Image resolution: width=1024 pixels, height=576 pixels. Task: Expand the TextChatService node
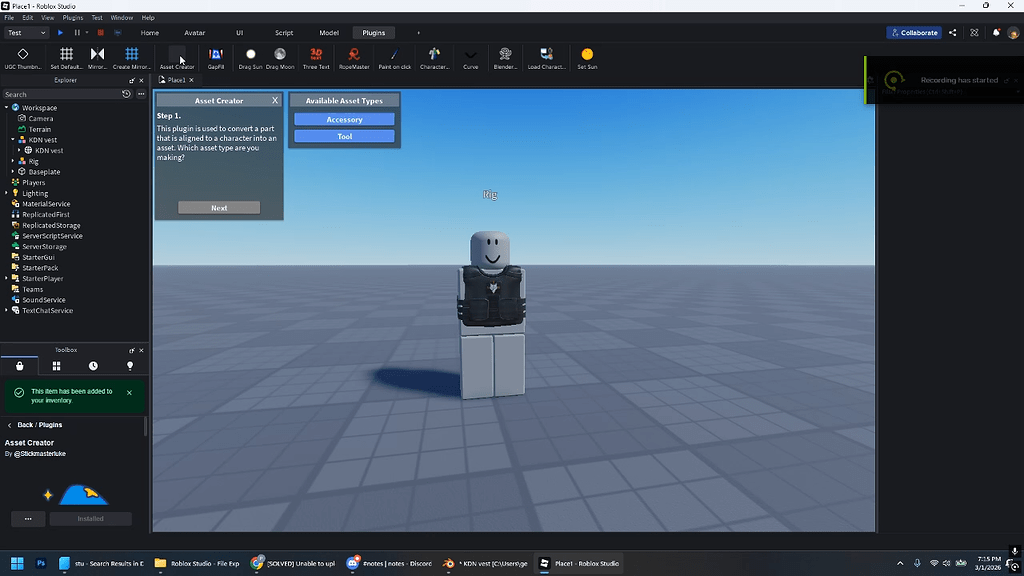[x=7, y=310]
